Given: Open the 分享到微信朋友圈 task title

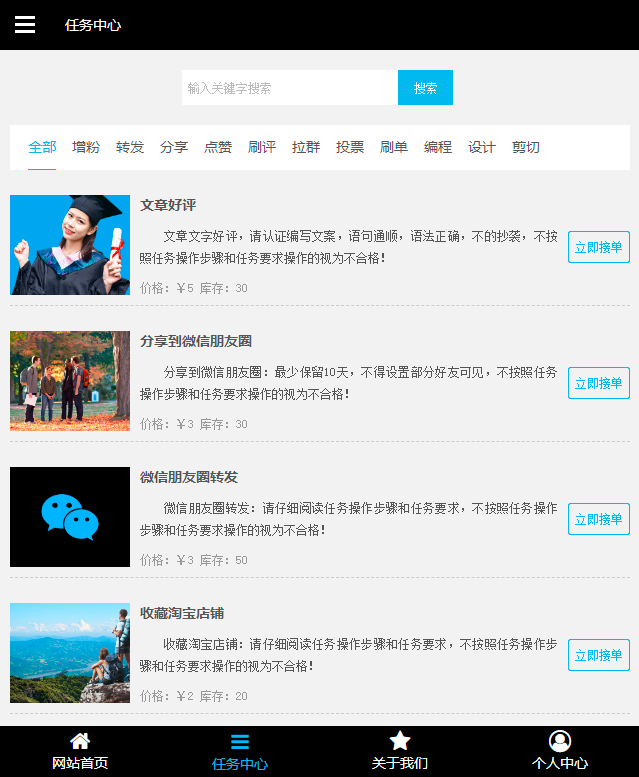Looking at the screenshot, I should (x=196, y=341).
